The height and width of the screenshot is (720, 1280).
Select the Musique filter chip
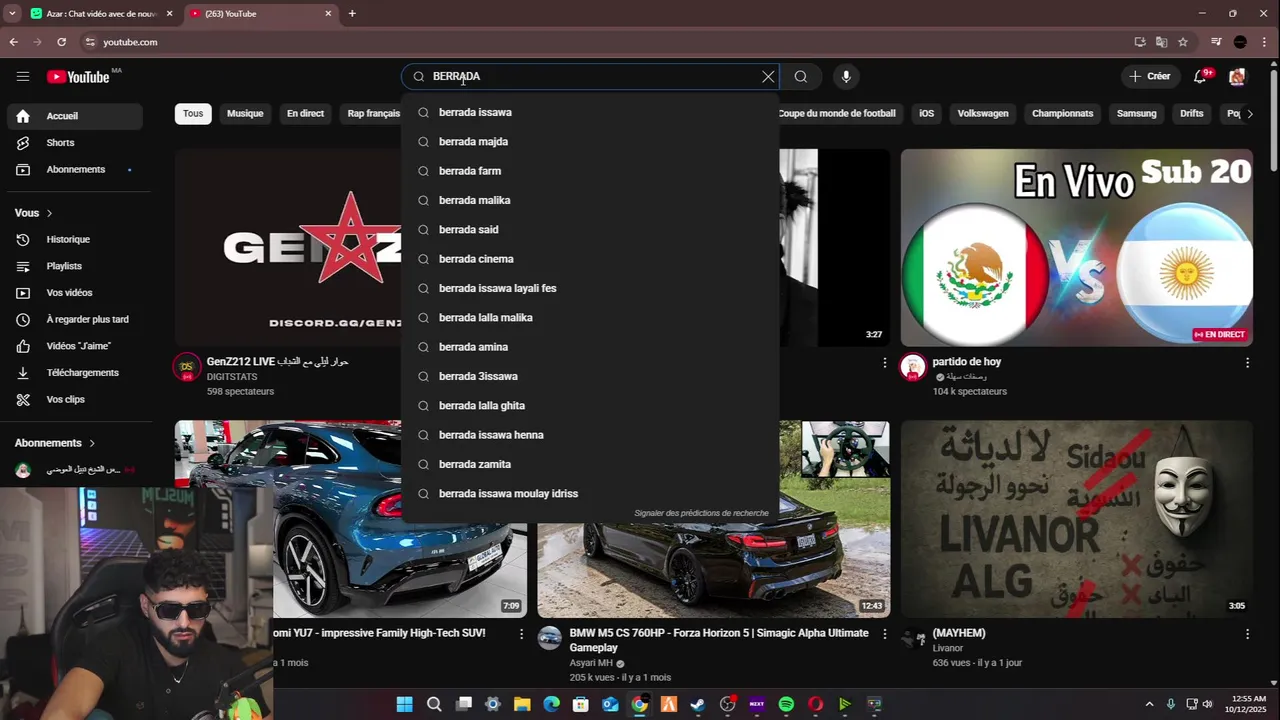pos(245,114)
